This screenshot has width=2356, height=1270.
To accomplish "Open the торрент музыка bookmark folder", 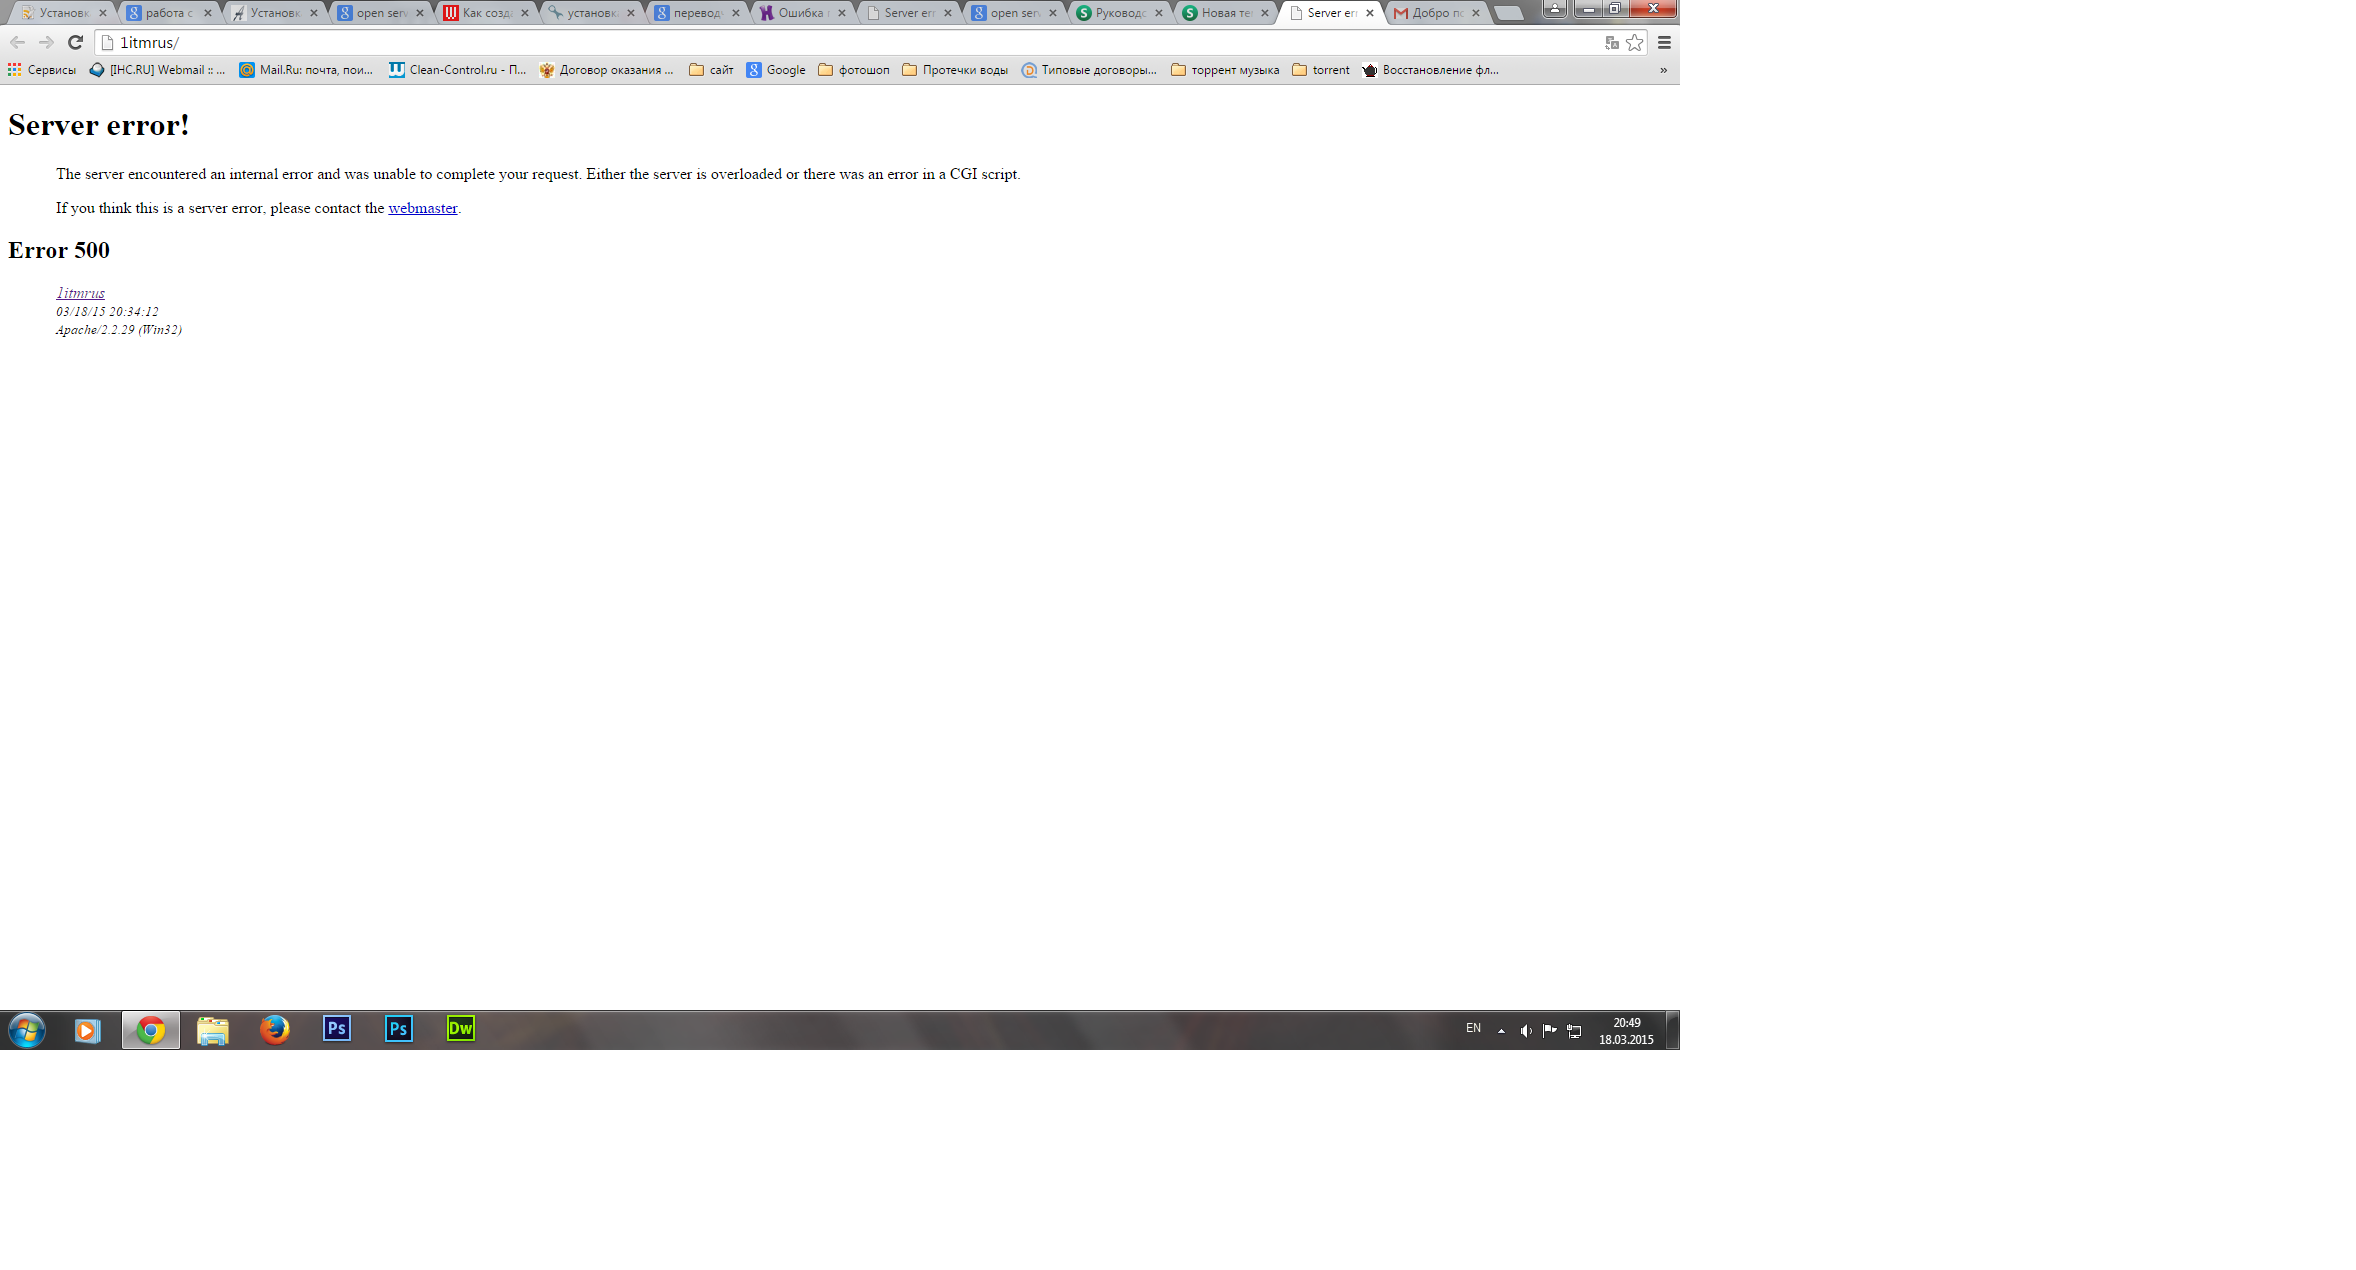I will coord(1225,70).
